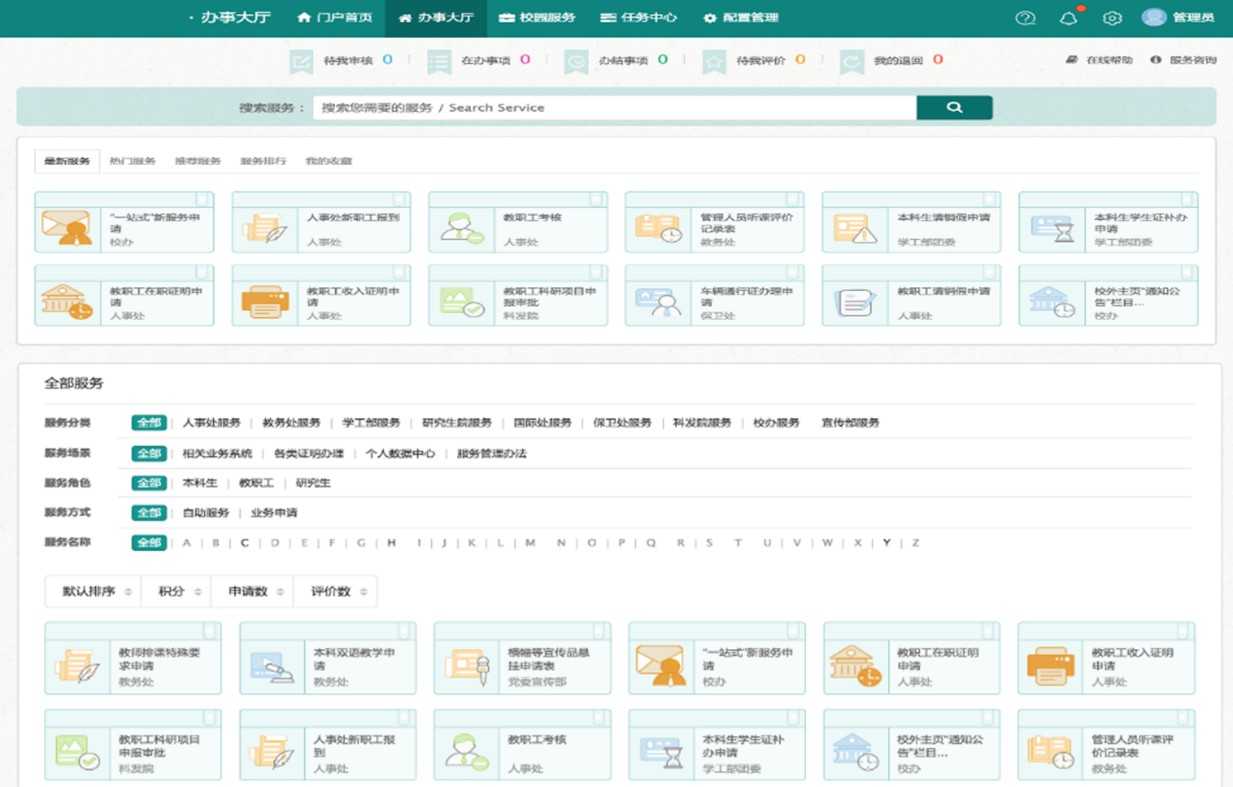
Task: Click the Search Service input field
Action: pyautogui.click(x=614, y=107)
